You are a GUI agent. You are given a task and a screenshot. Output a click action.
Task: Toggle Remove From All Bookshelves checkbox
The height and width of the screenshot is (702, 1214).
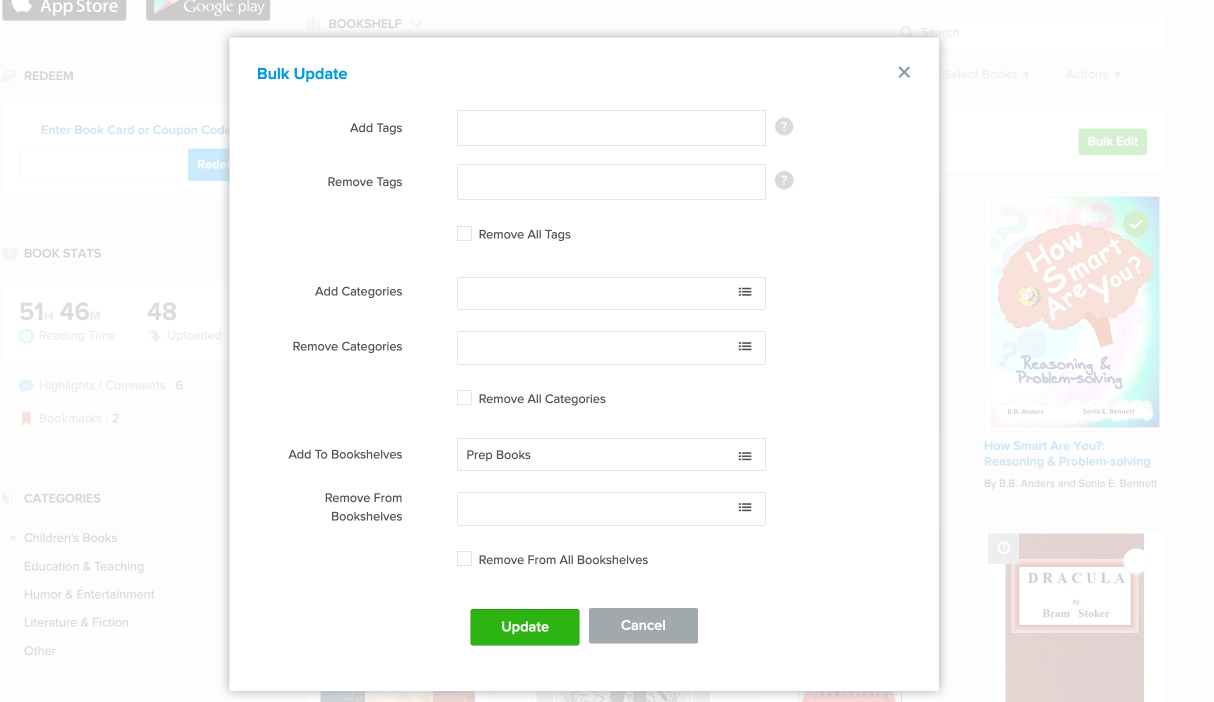(x=464, y=559)
